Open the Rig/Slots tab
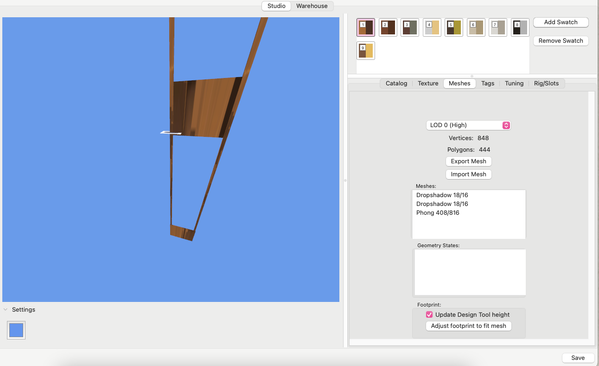The width and height of the screenshot is (599, 366). point(546,83)
